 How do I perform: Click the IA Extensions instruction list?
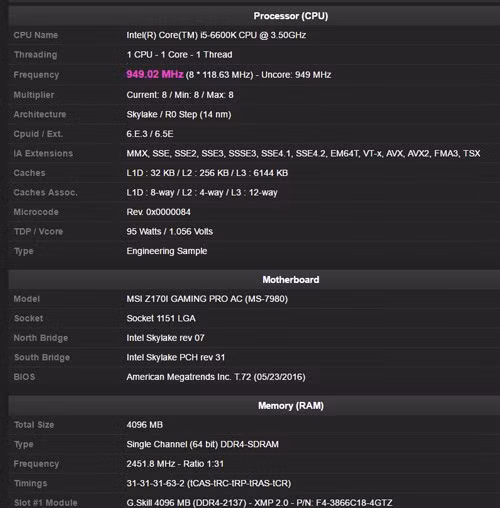click(x=303, y=153)
